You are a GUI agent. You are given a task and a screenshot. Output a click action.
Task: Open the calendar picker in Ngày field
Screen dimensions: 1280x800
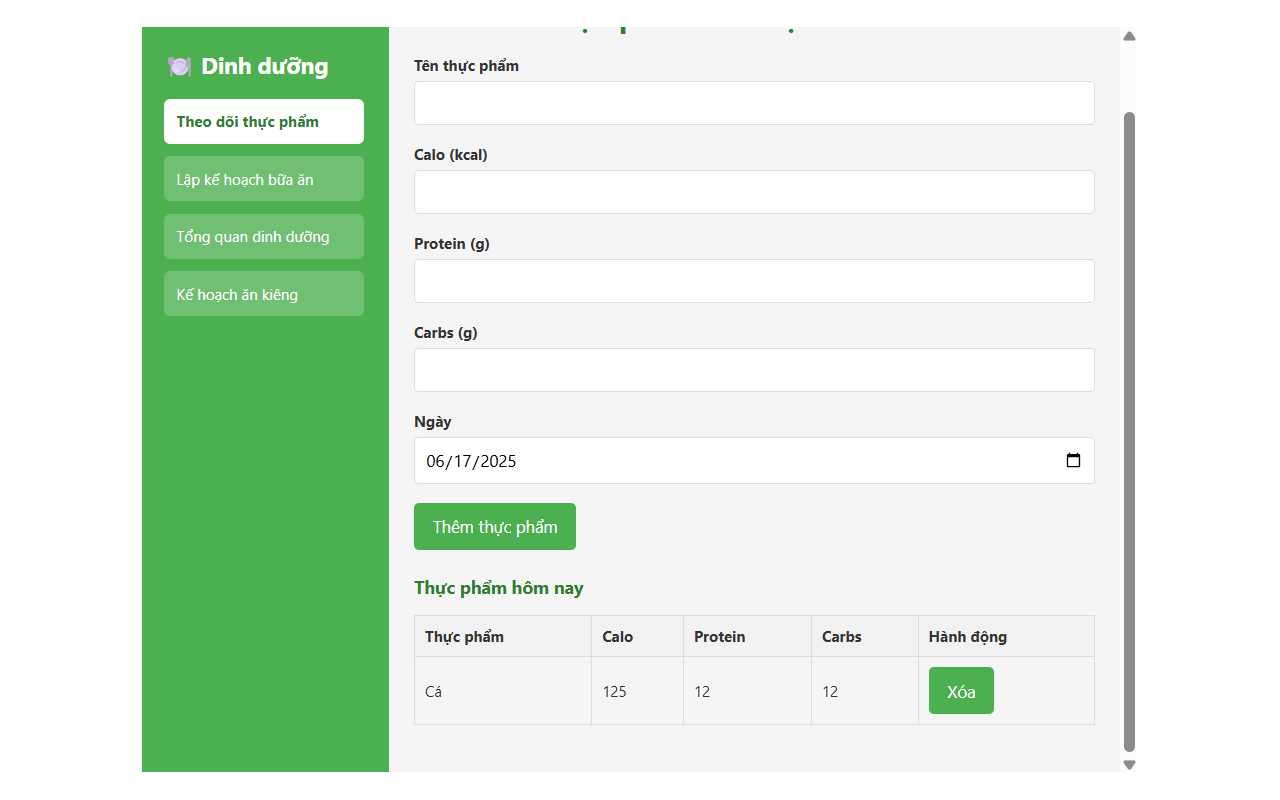tap(1073, 461)
